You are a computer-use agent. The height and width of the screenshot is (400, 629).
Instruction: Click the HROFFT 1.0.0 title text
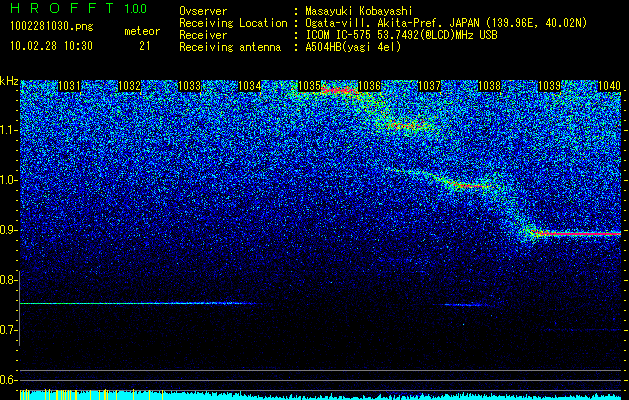(78, 8)
